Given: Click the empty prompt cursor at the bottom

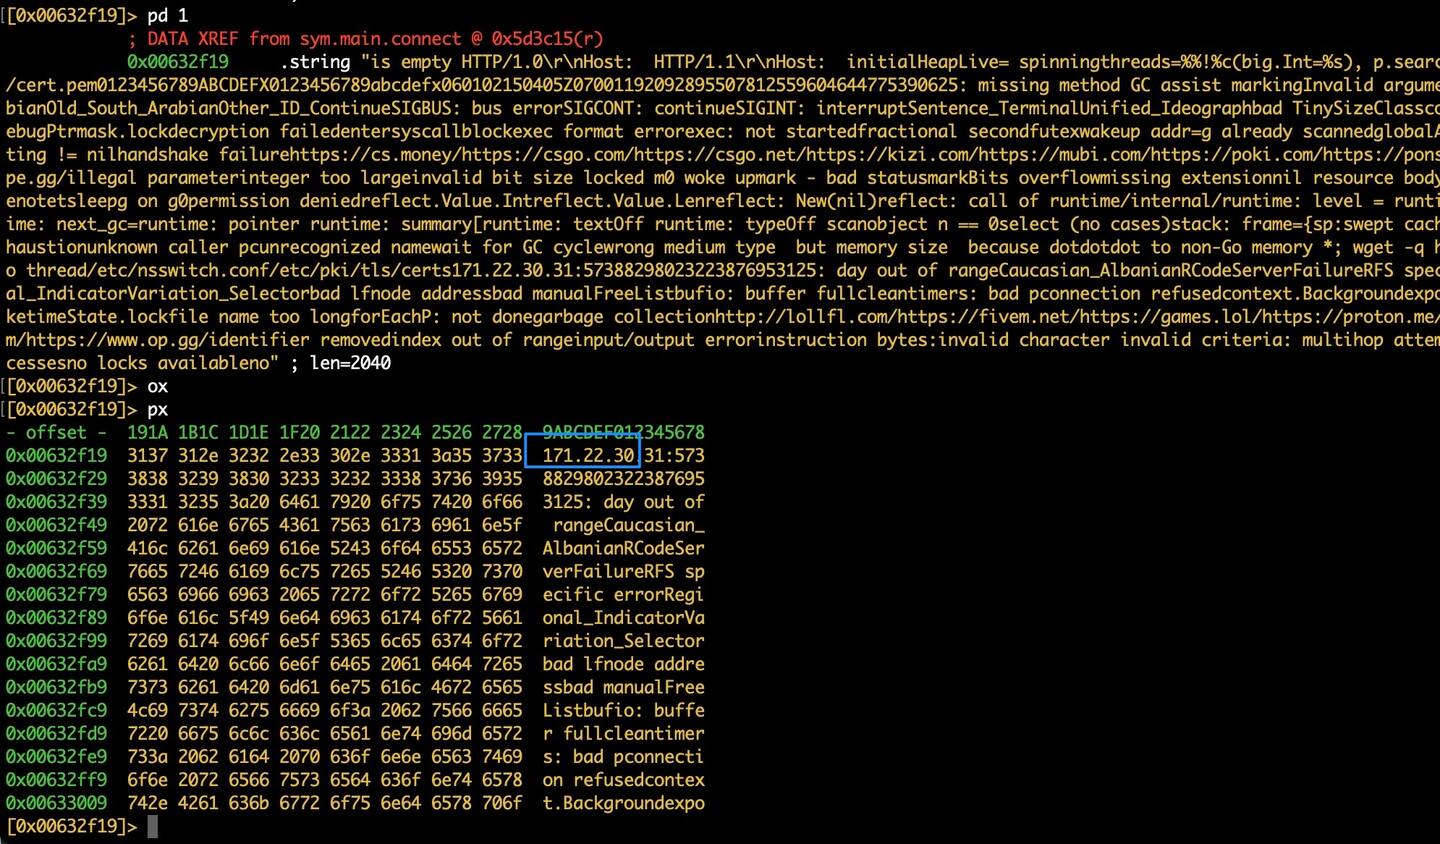Looking at the screenshot, I should 152,826.
